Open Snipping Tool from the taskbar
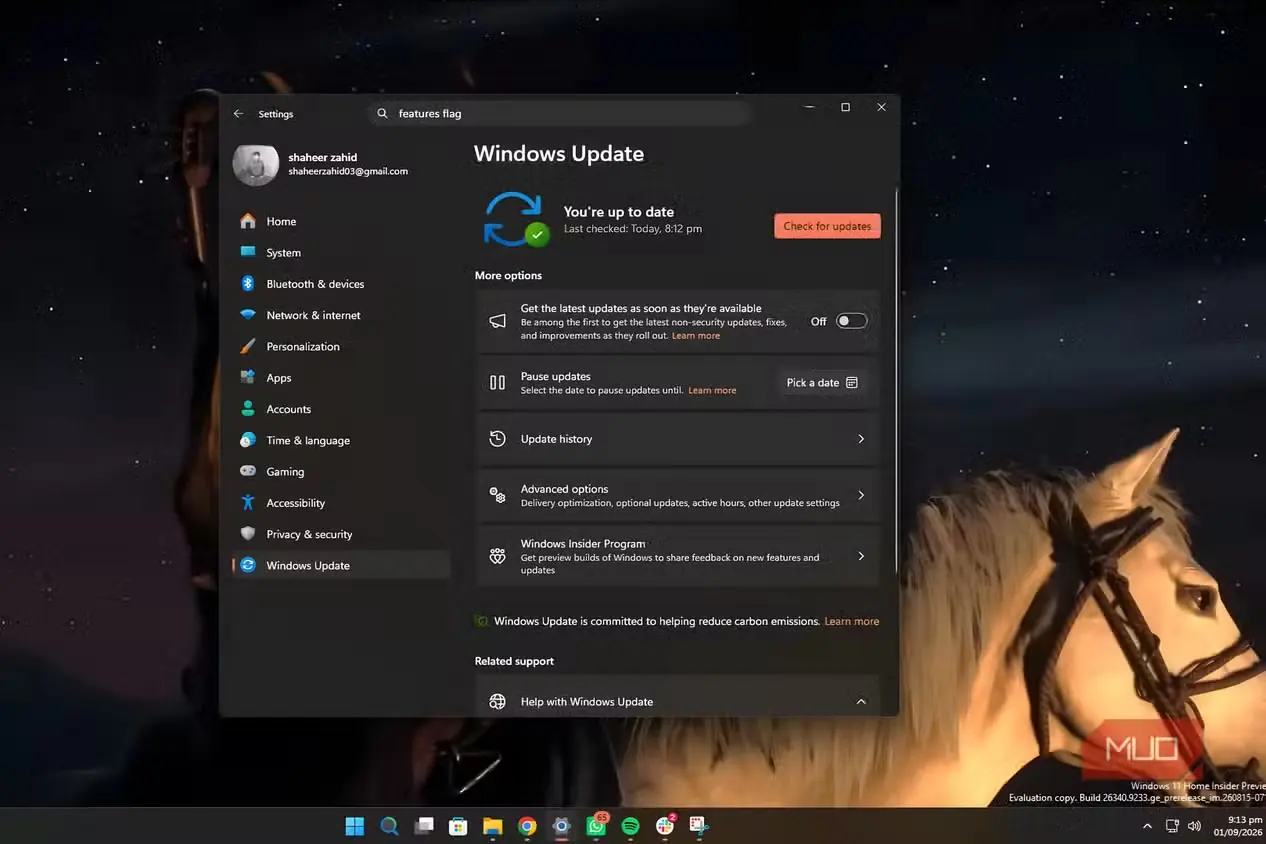Viewport: 1266px width, 844px height. [699, 826]
